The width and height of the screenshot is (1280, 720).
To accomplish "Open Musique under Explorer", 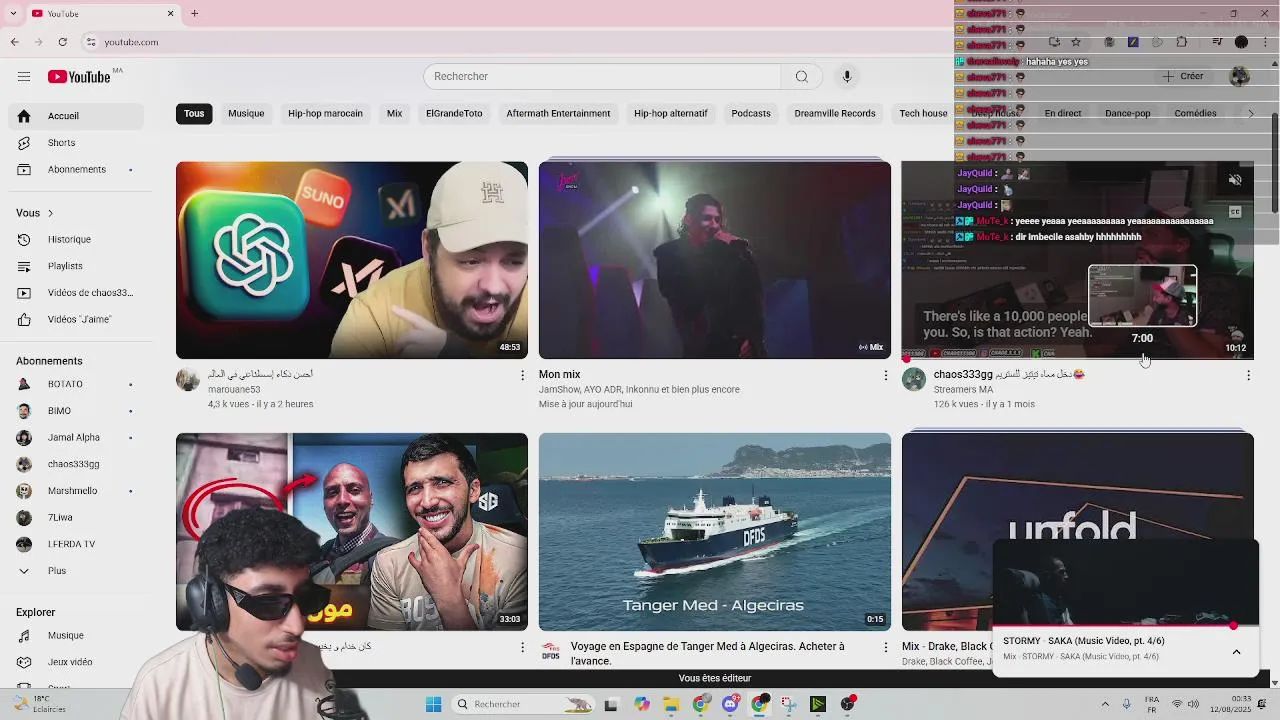I will 75,635.
